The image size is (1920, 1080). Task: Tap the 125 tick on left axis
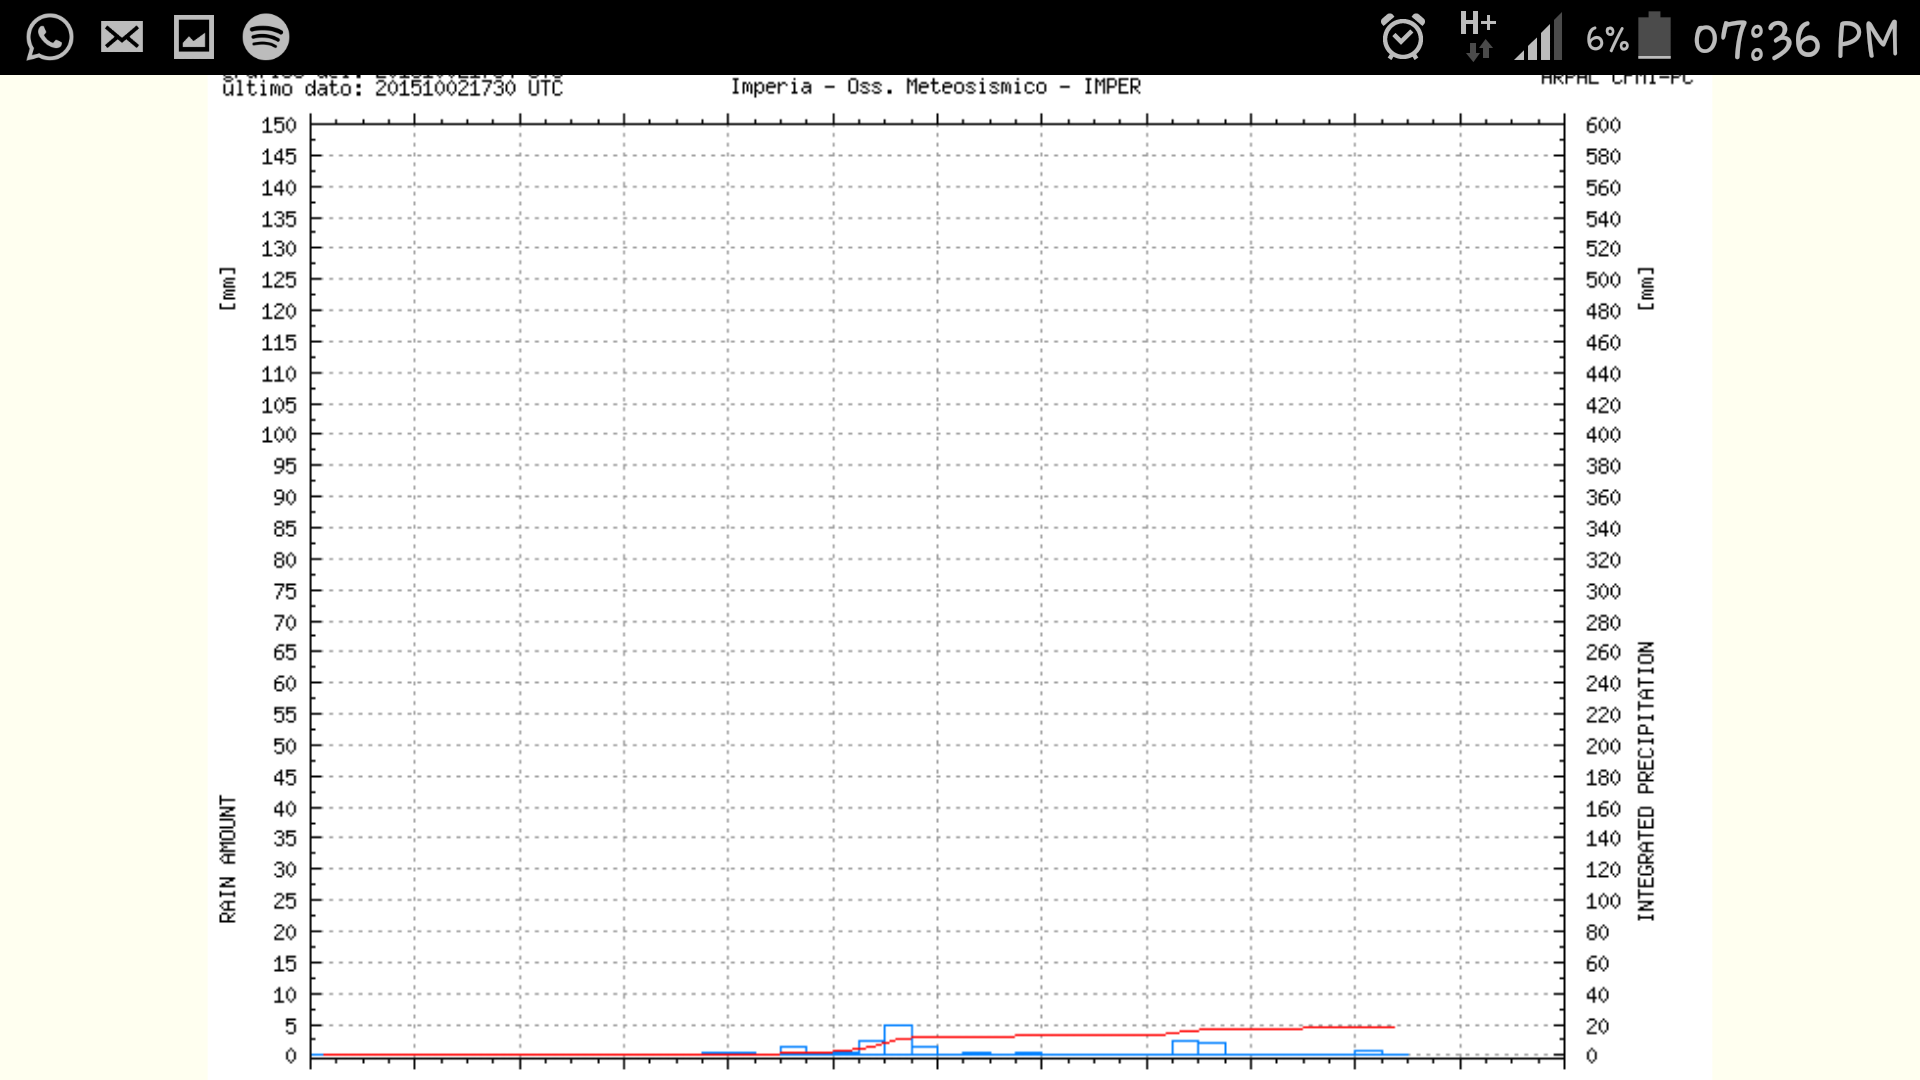click(x=279, y=280)
